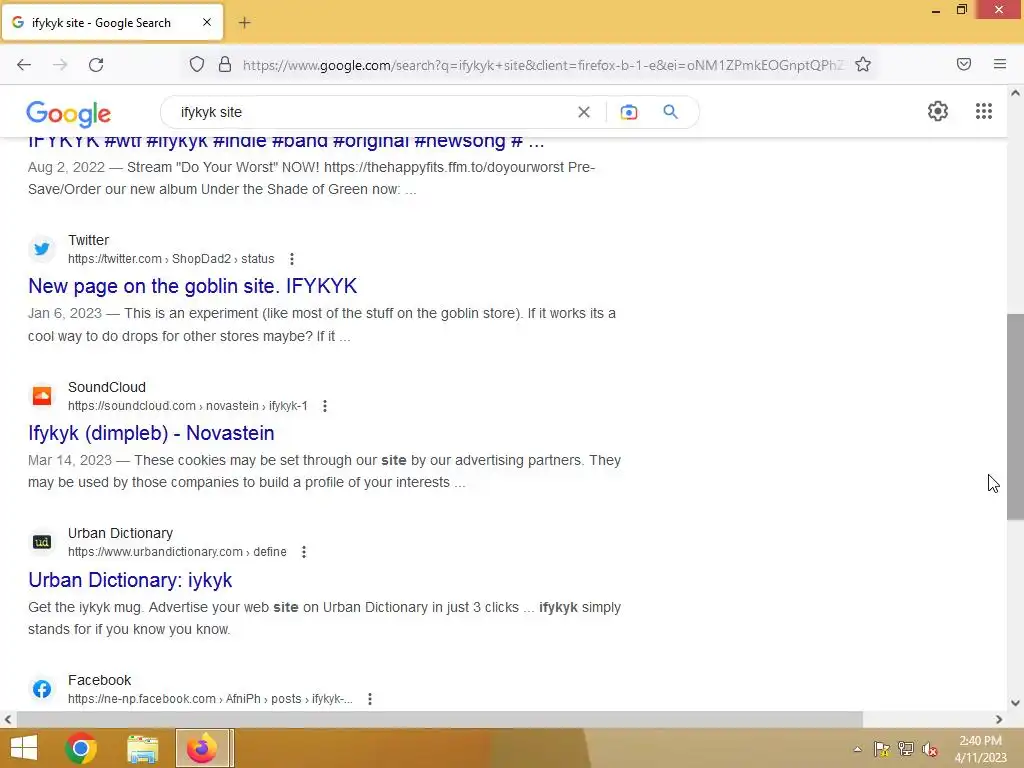View site security padlock info

point(225,64)
